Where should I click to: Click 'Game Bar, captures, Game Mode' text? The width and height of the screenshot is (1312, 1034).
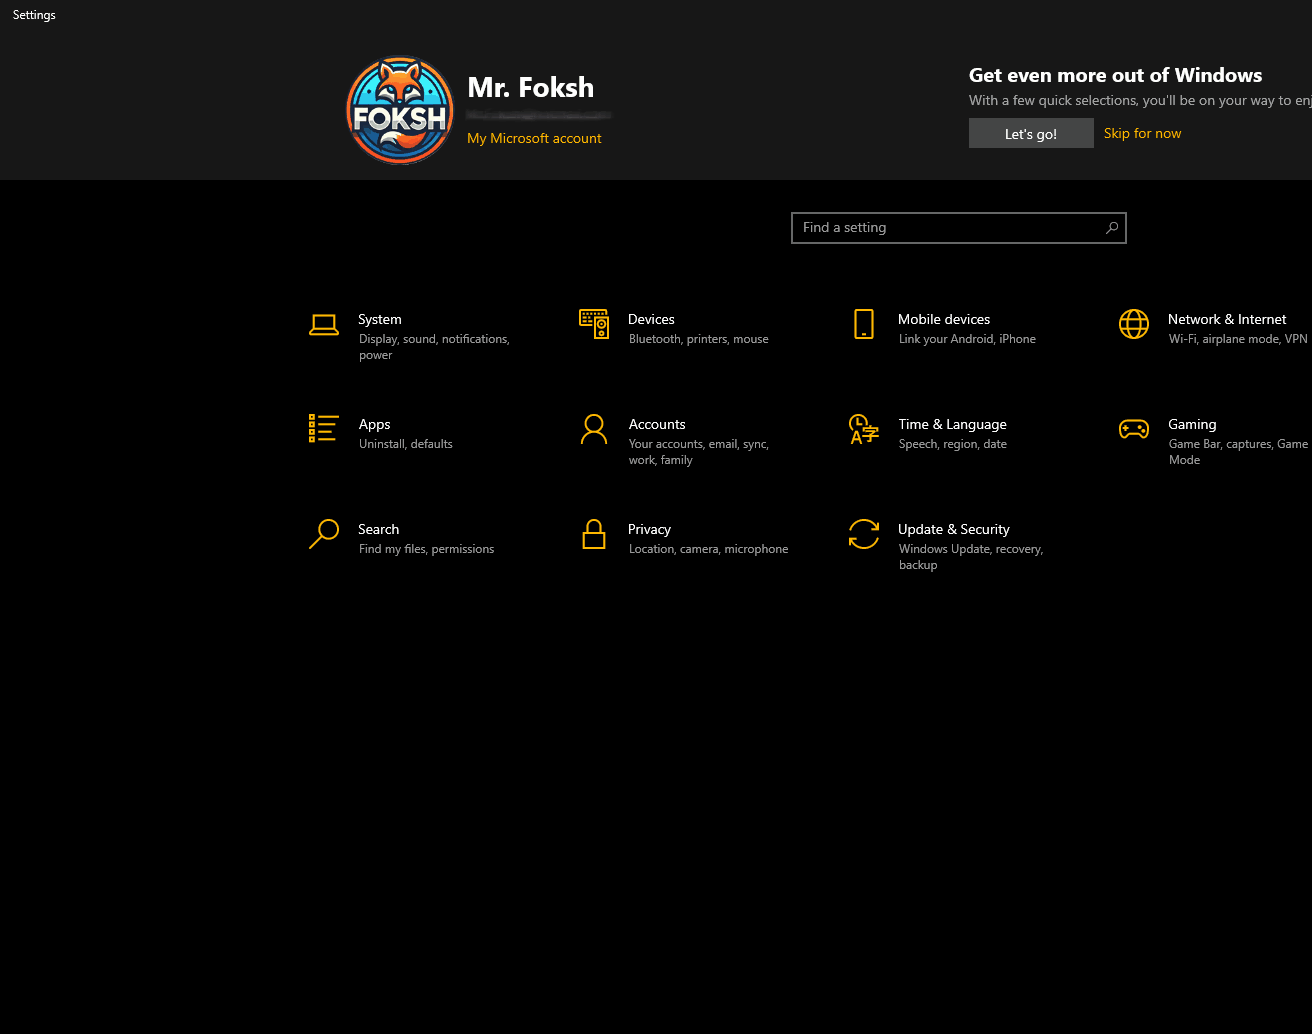click(1238, 452)
